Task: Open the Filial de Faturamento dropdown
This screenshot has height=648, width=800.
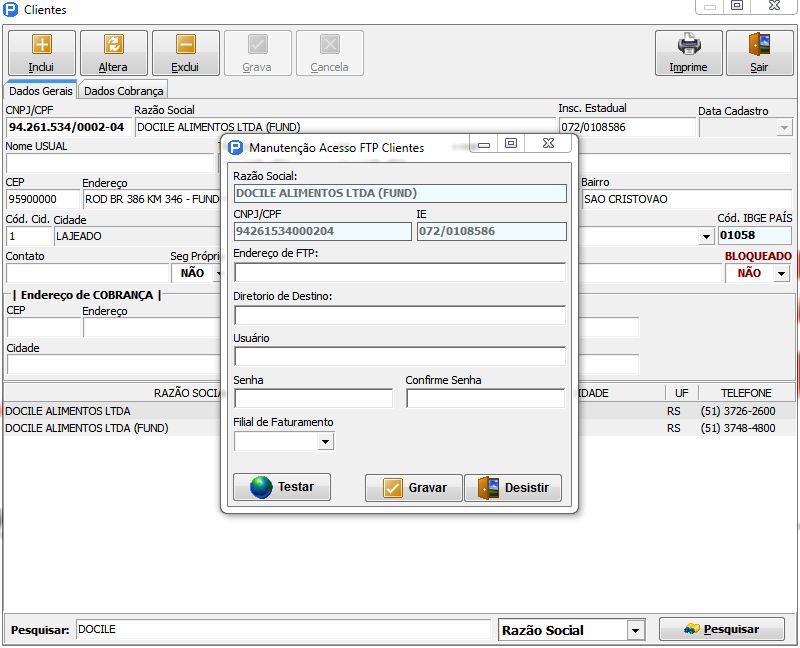Action: [x=325, y=442]
